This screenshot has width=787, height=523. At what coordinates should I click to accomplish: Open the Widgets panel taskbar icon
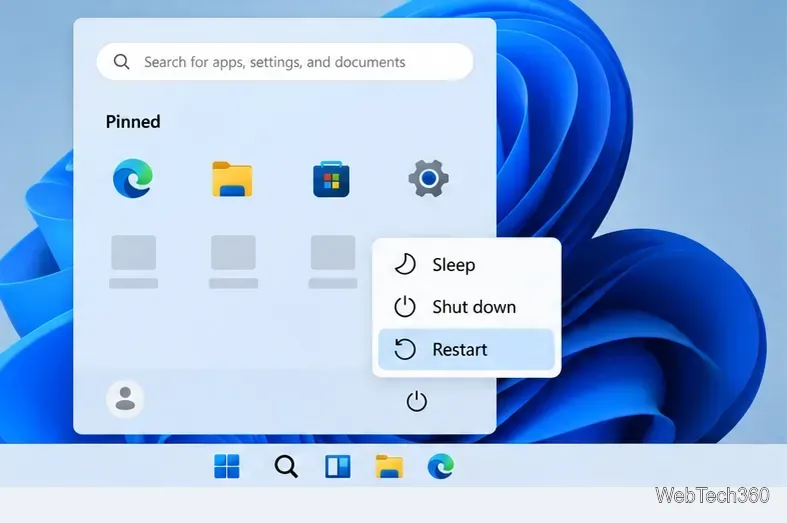point(338,466)
